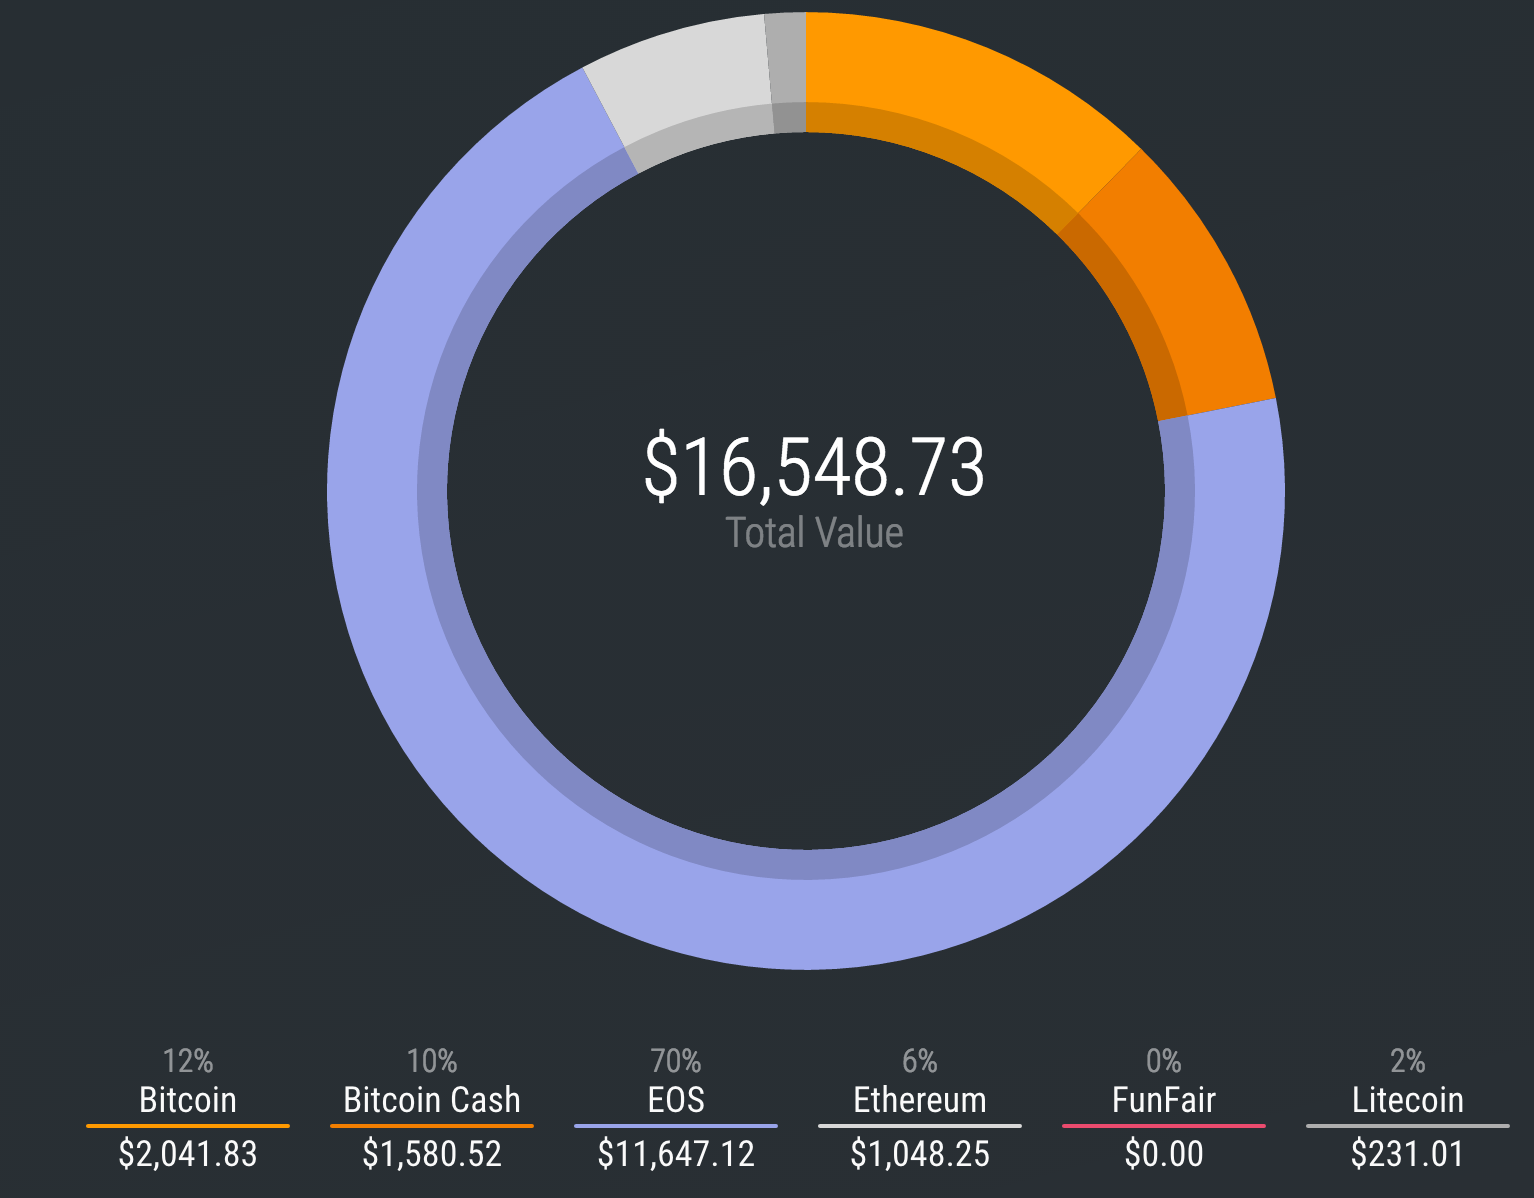The width and height of the screenshot is (1534, 1198).
Task: Click the 0% FunFair percentage
Action: (1164, 1060)
